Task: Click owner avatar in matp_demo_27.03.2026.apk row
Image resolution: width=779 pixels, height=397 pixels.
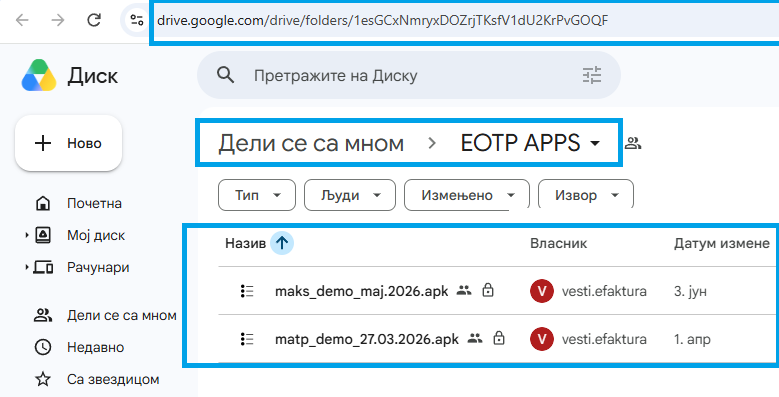Action: 542,339
